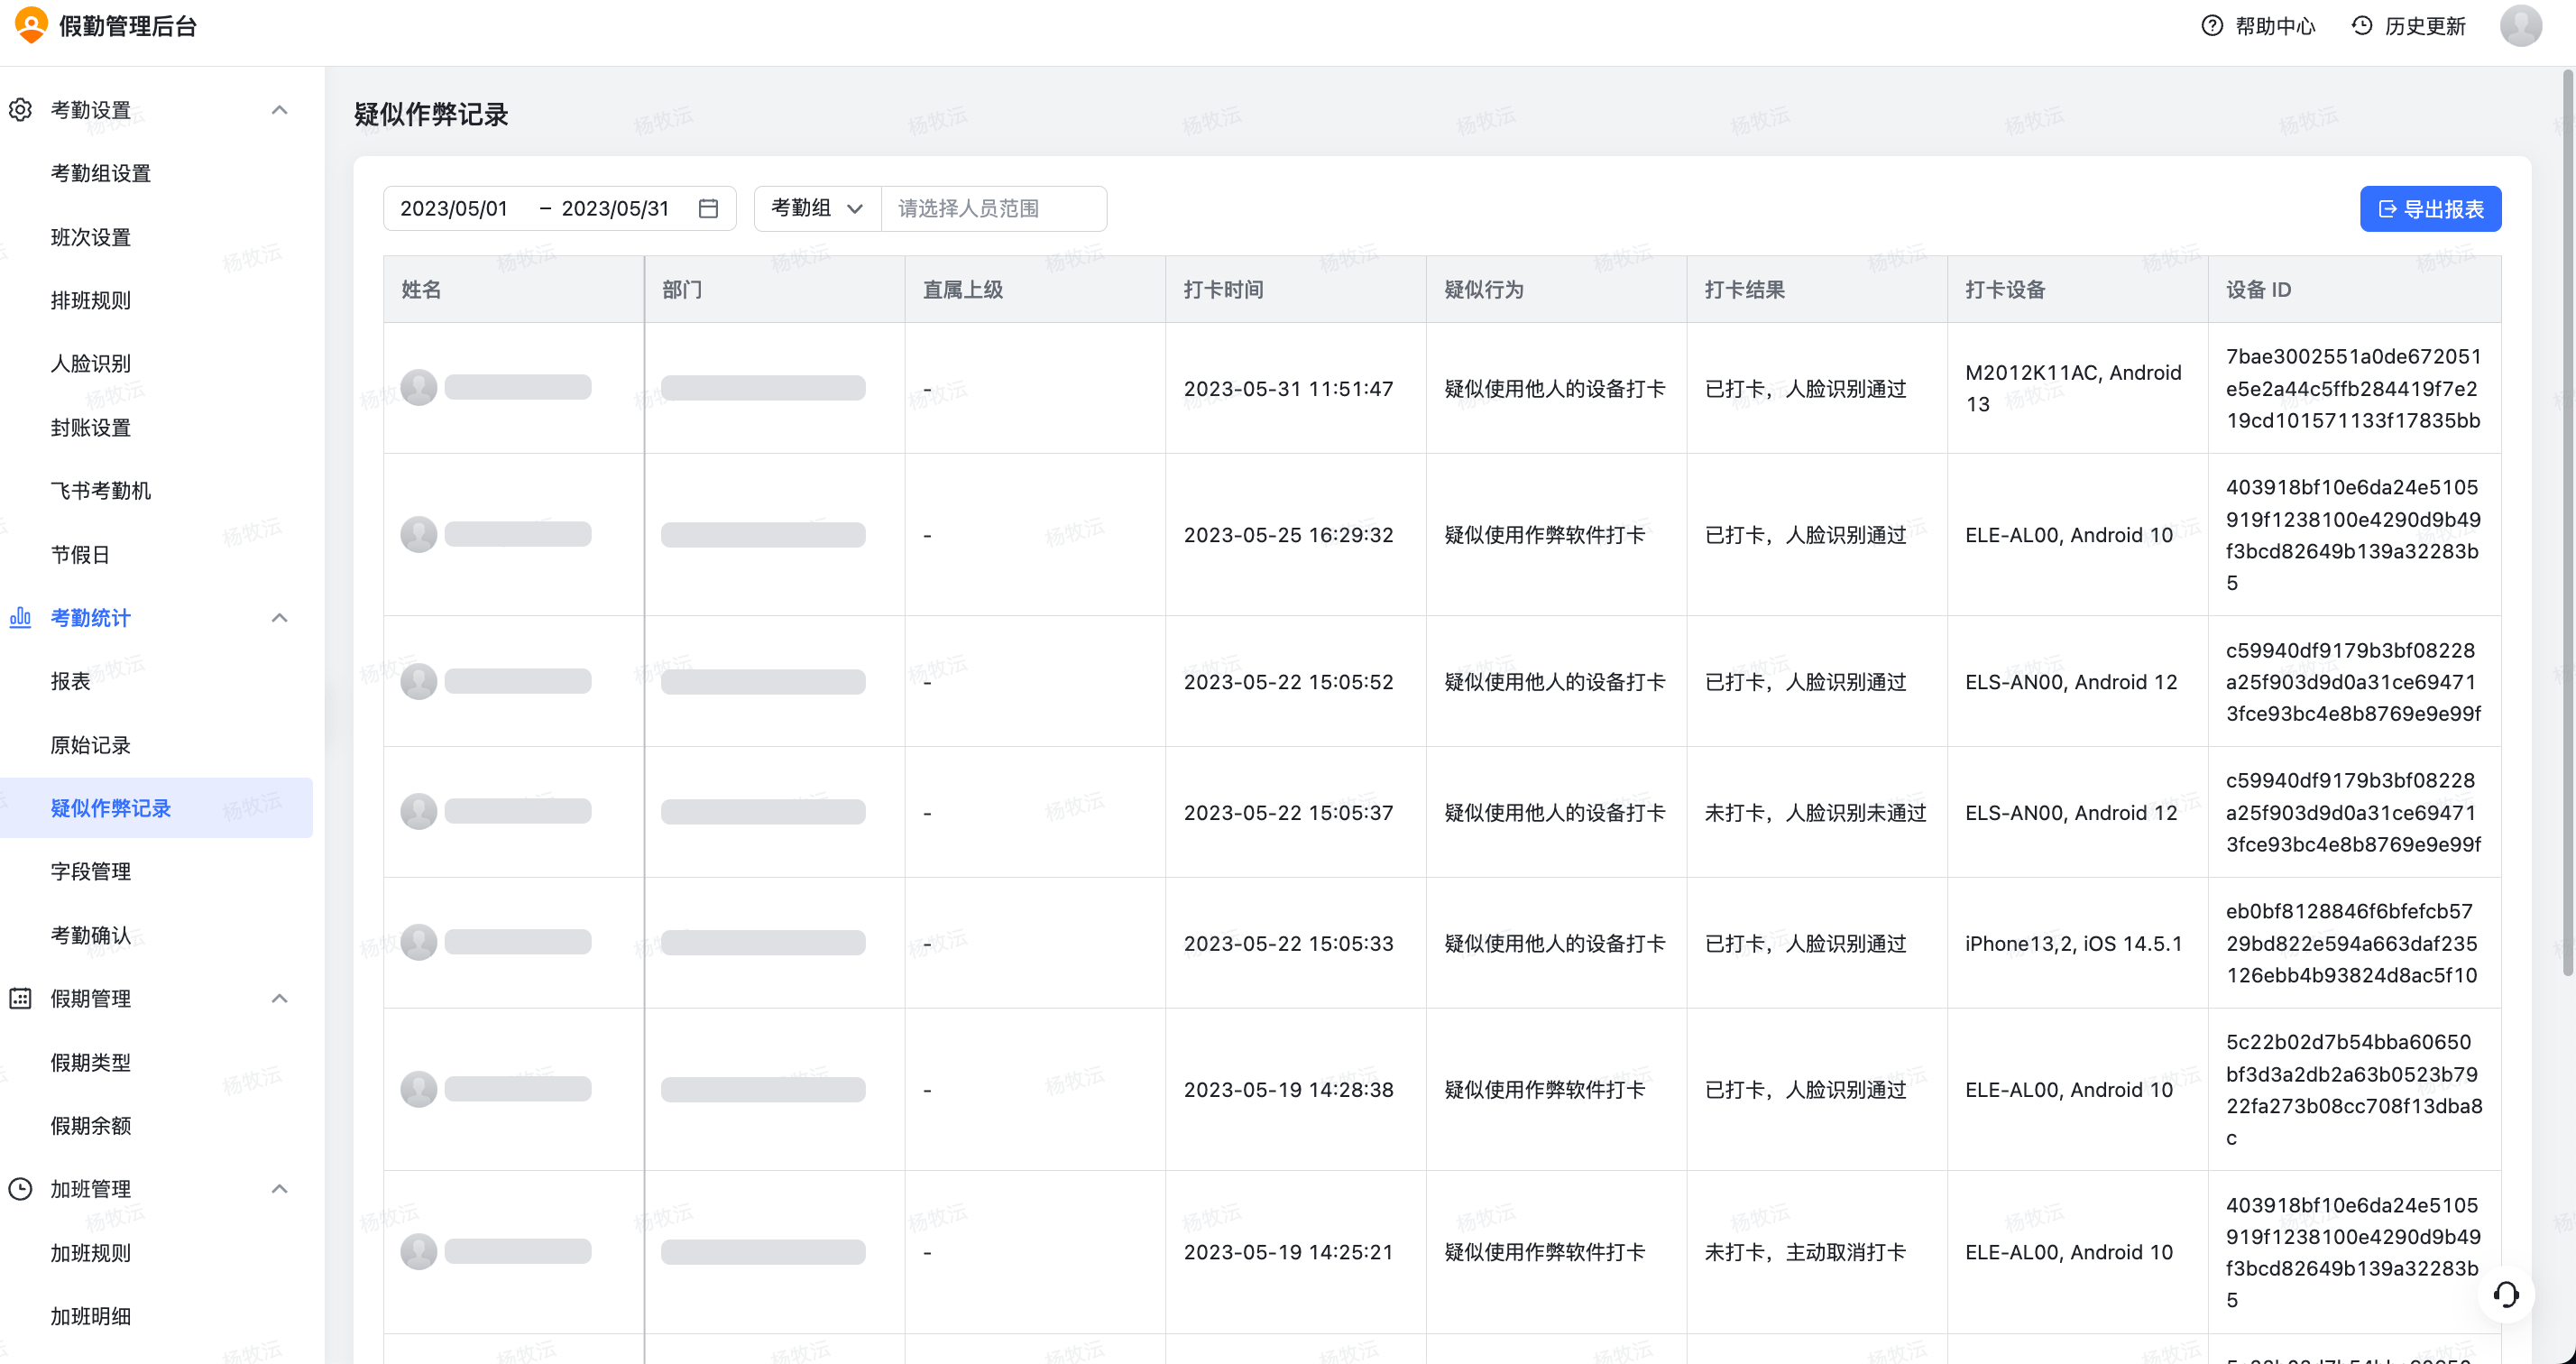Collapse the 考勤设置 section chevron

[280, 110]
